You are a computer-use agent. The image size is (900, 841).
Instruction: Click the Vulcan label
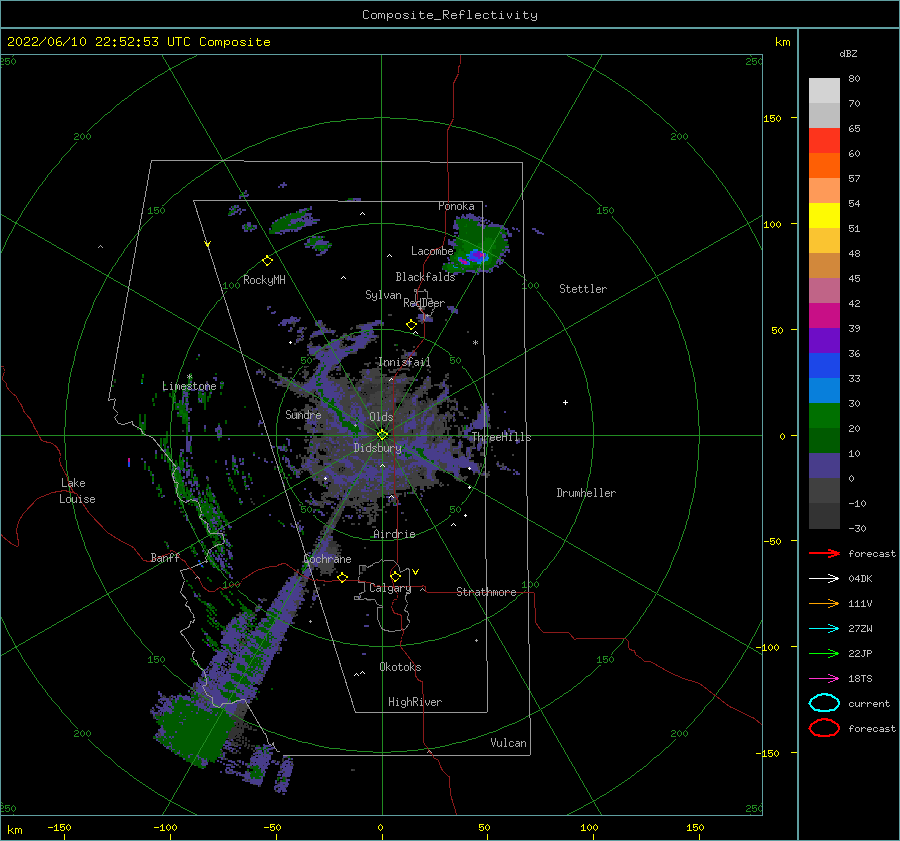point(508,743)
